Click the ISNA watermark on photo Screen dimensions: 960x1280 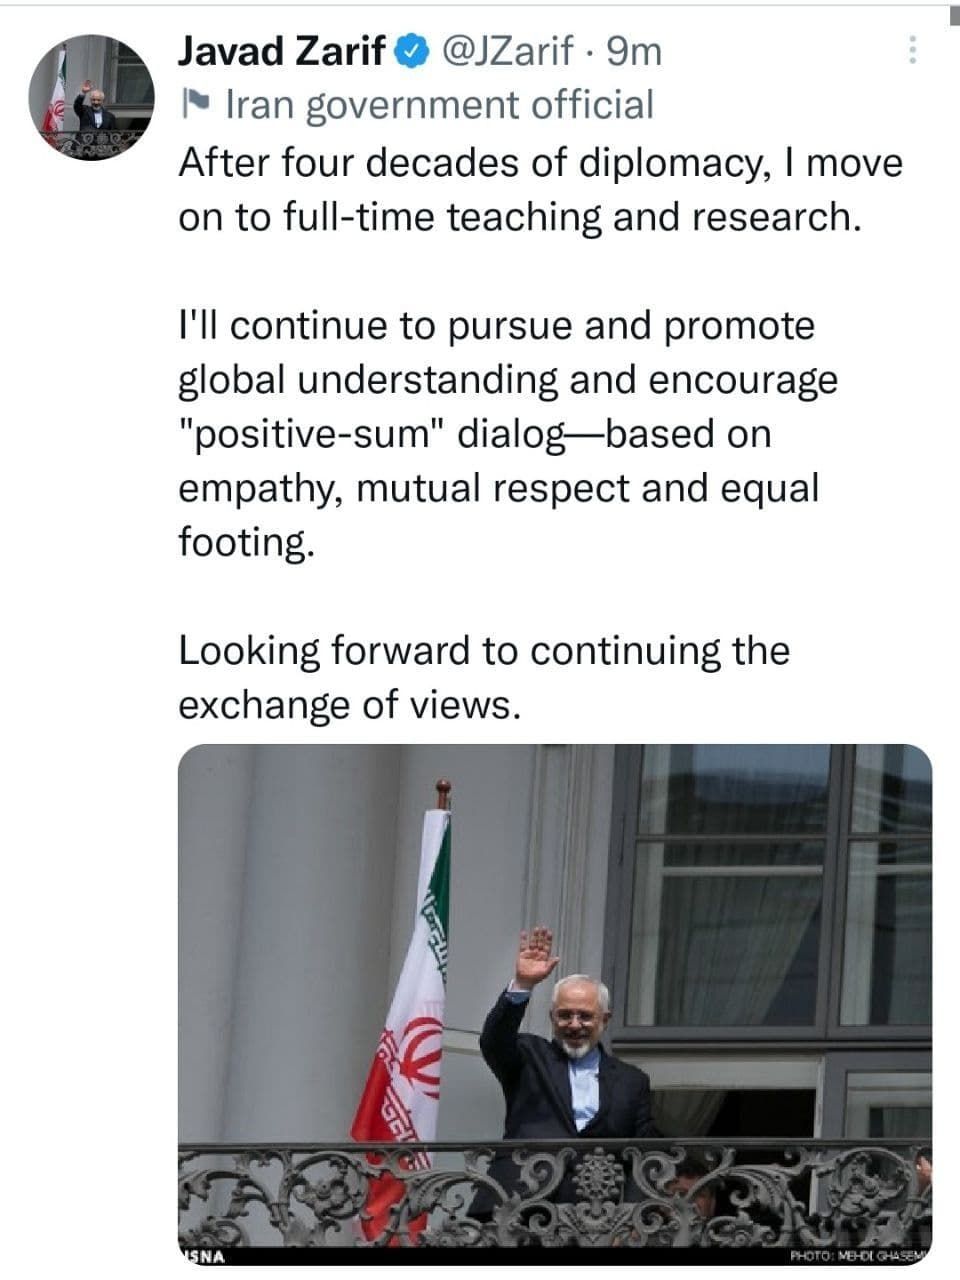(x=203, y=1256)
